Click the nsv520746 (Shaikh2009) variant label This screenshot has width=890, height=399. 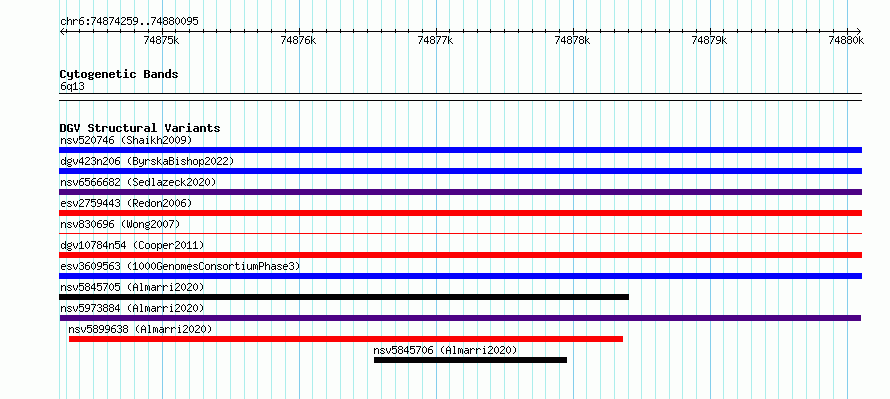tap(126, 140)
